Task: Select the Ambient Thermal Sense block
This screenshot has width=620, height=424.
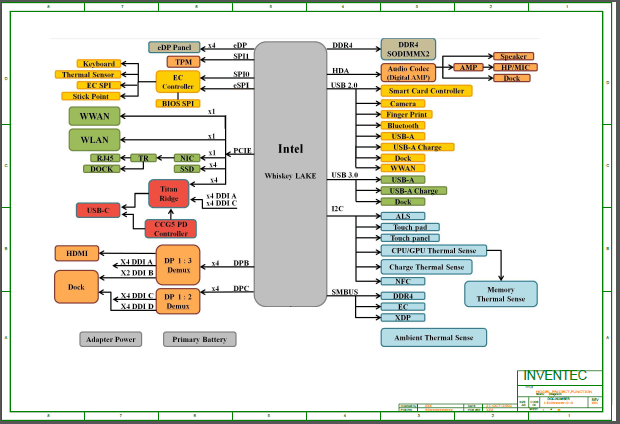Action: pyautogui.click(x=433, y=337)
